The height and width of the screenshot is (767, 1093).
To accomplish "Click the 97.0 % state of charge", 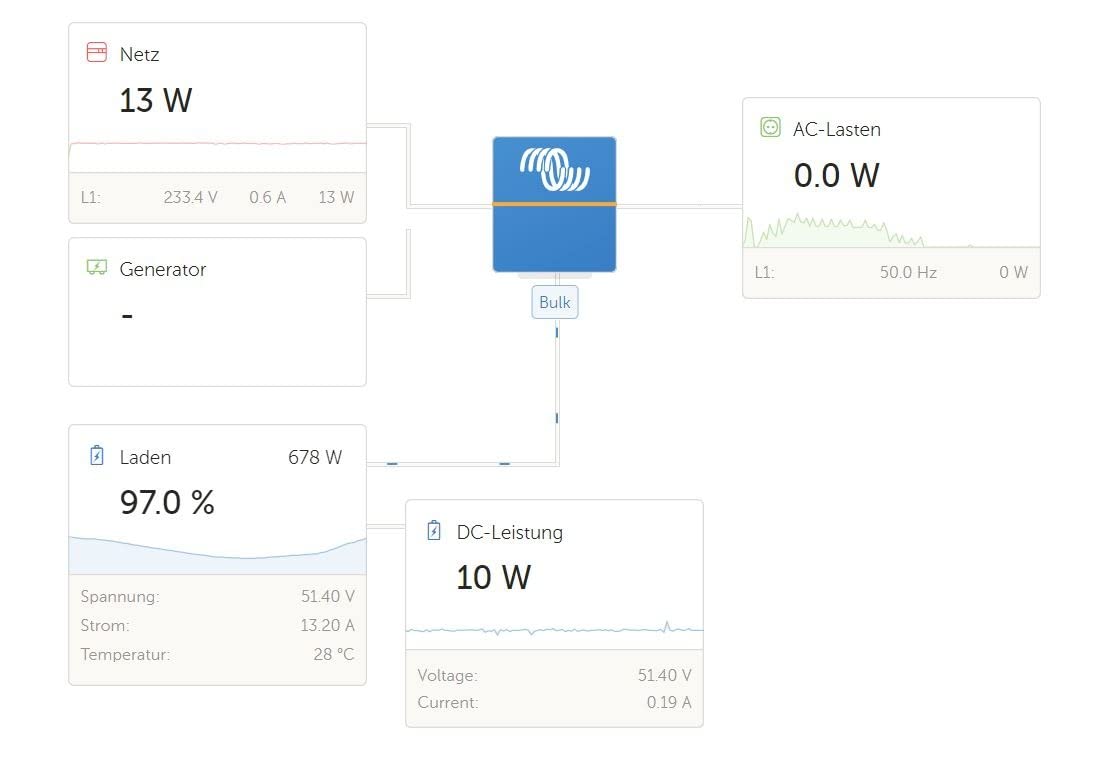I will pyautogui.click(x=167, y=503).
